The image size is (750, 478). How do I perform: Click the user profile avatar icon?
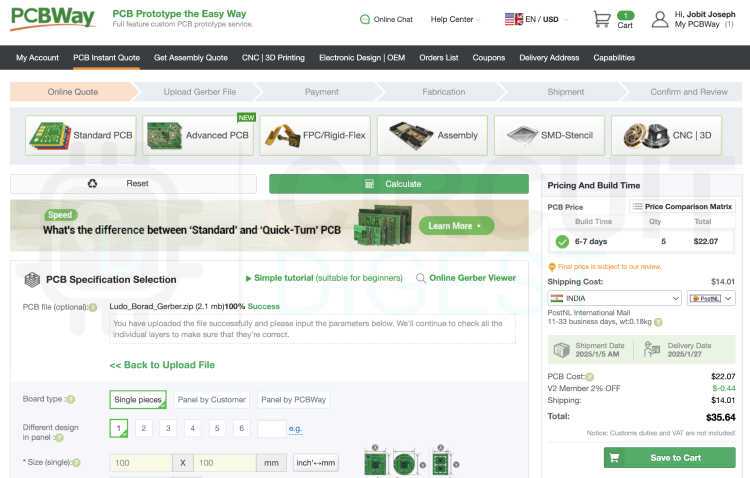tap(660, 20)
